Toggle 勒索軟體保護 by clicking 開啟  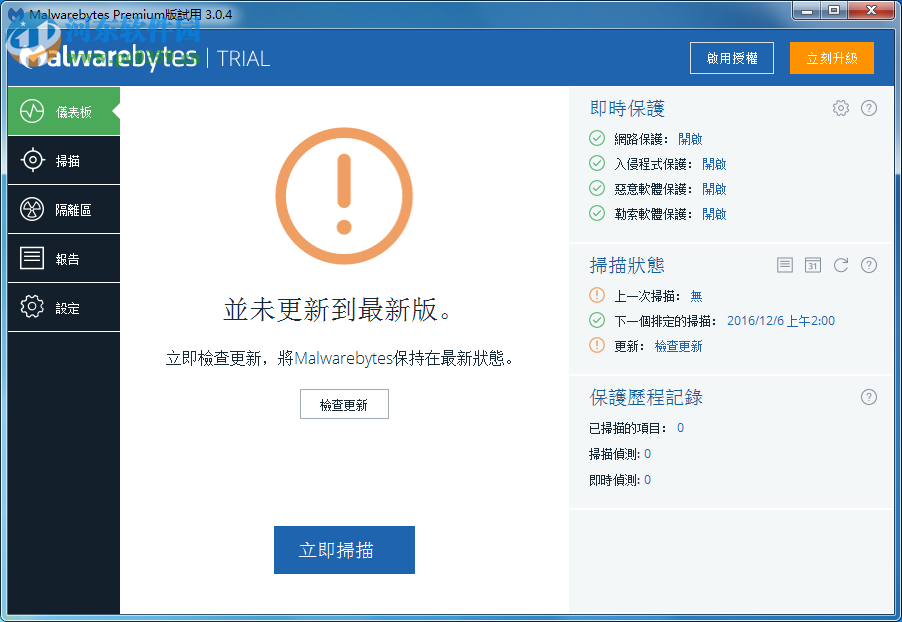click(714, 213)
